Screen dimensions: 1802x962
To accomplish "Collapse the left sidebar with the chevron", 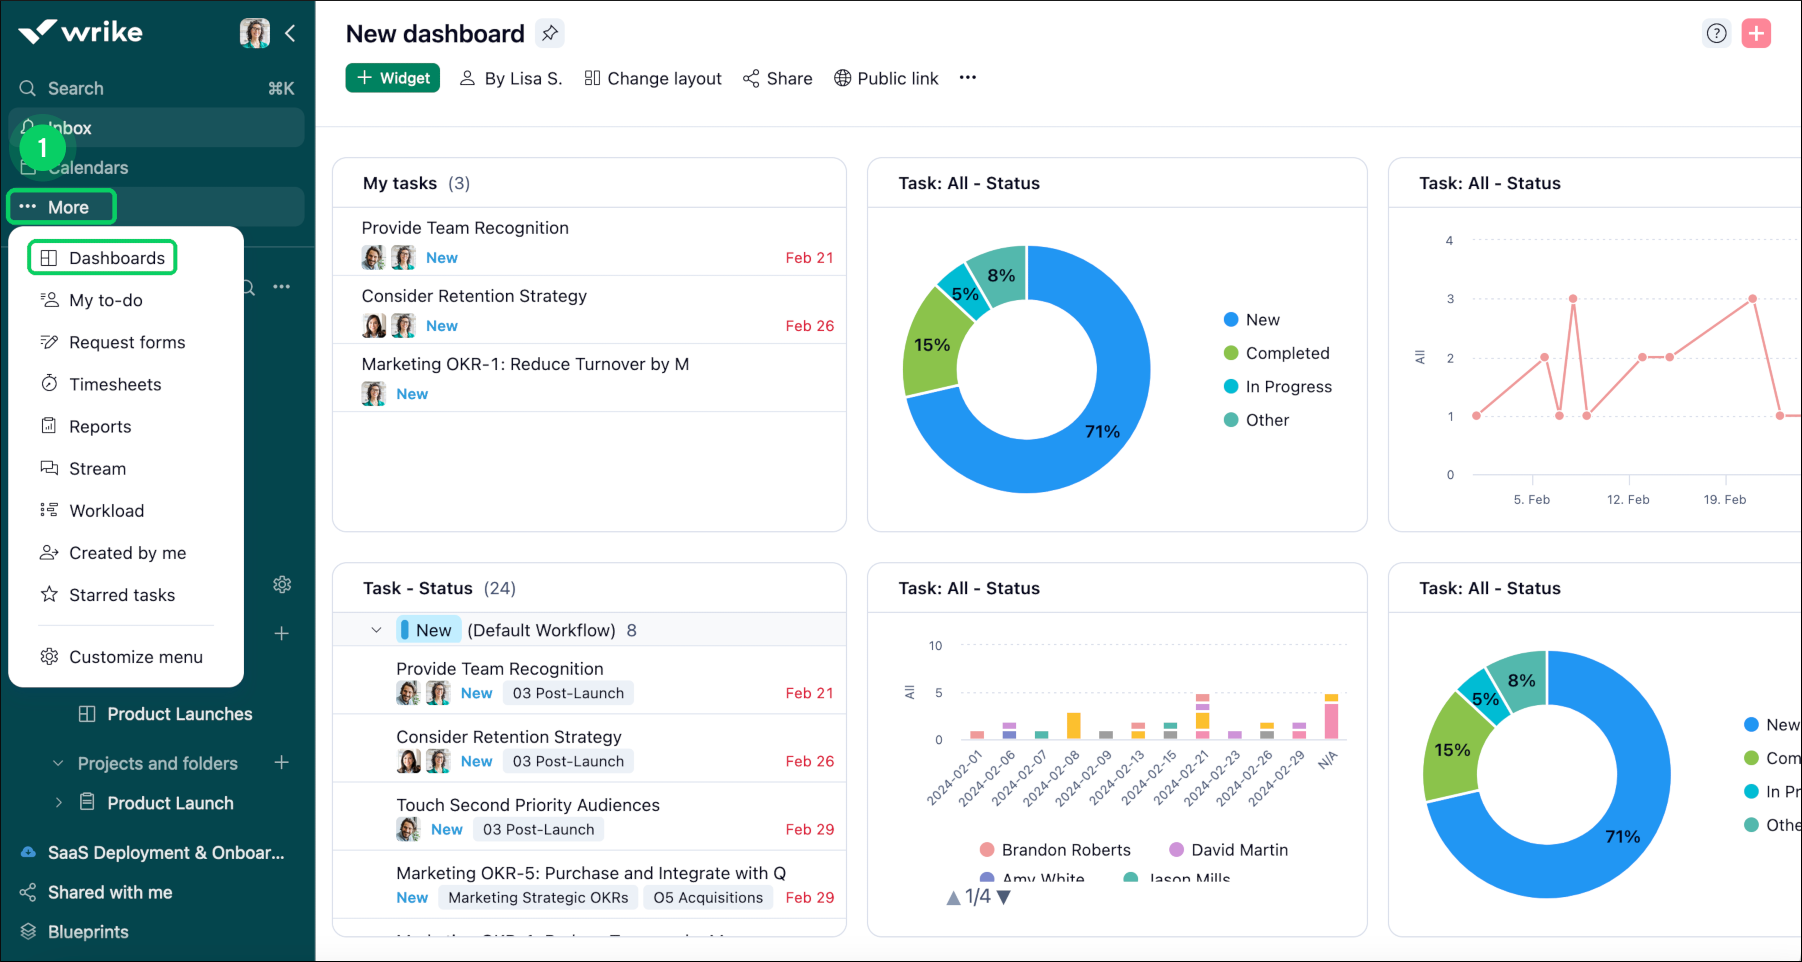I will click(x=290, y=33).
